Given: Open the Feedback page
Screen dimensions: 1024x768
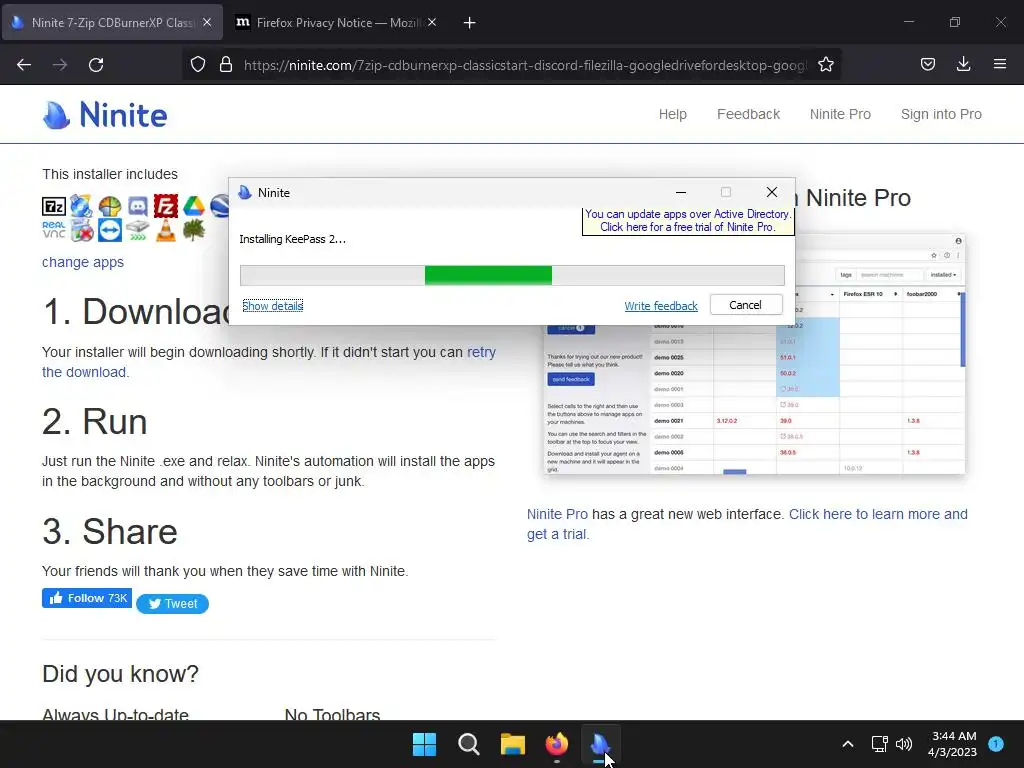Looking at the screenshot, I should 748,114.
